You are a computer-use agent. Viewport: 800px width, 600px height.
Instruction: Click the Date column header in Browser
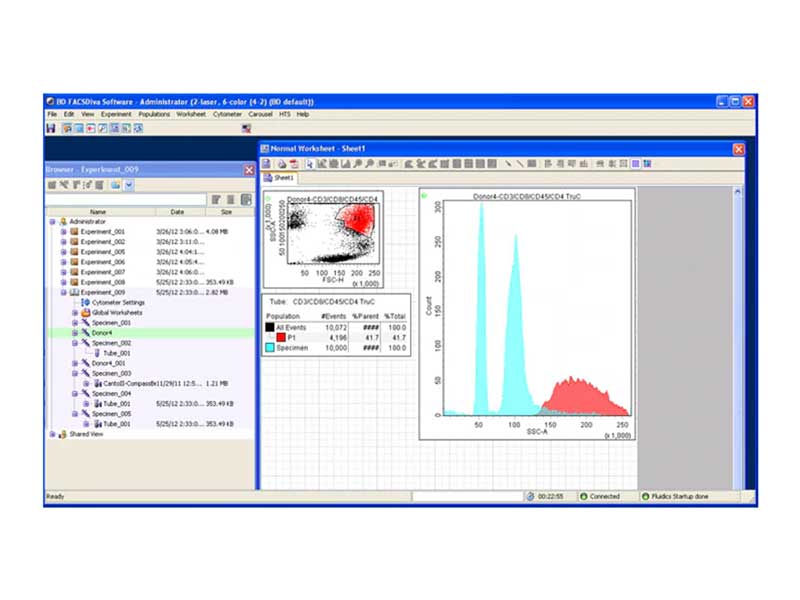tap(177, 212)
